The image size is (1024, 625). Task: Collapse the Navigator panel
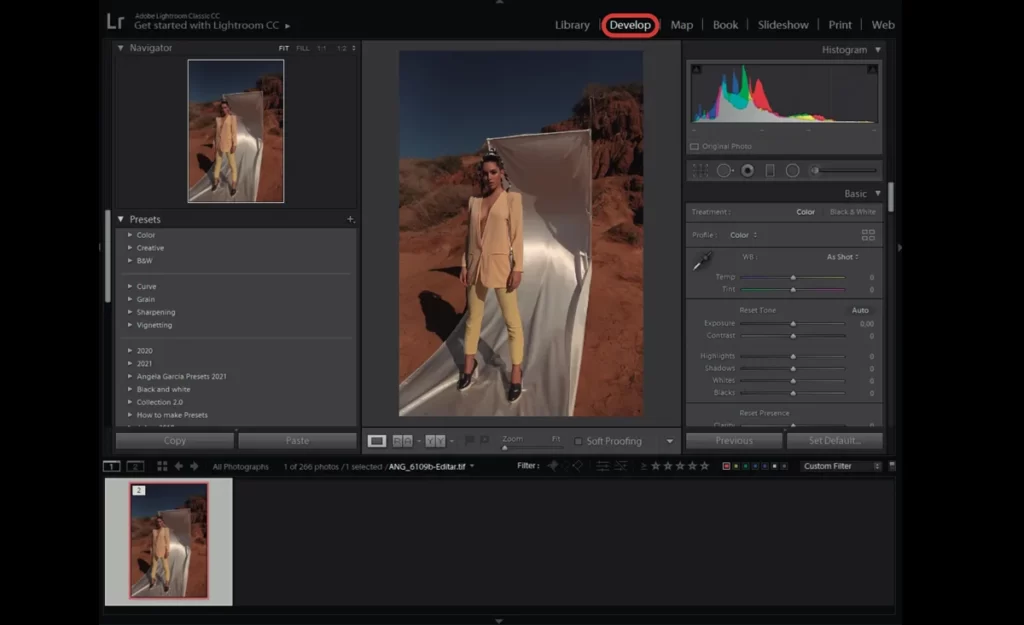[x=120, y=48]
